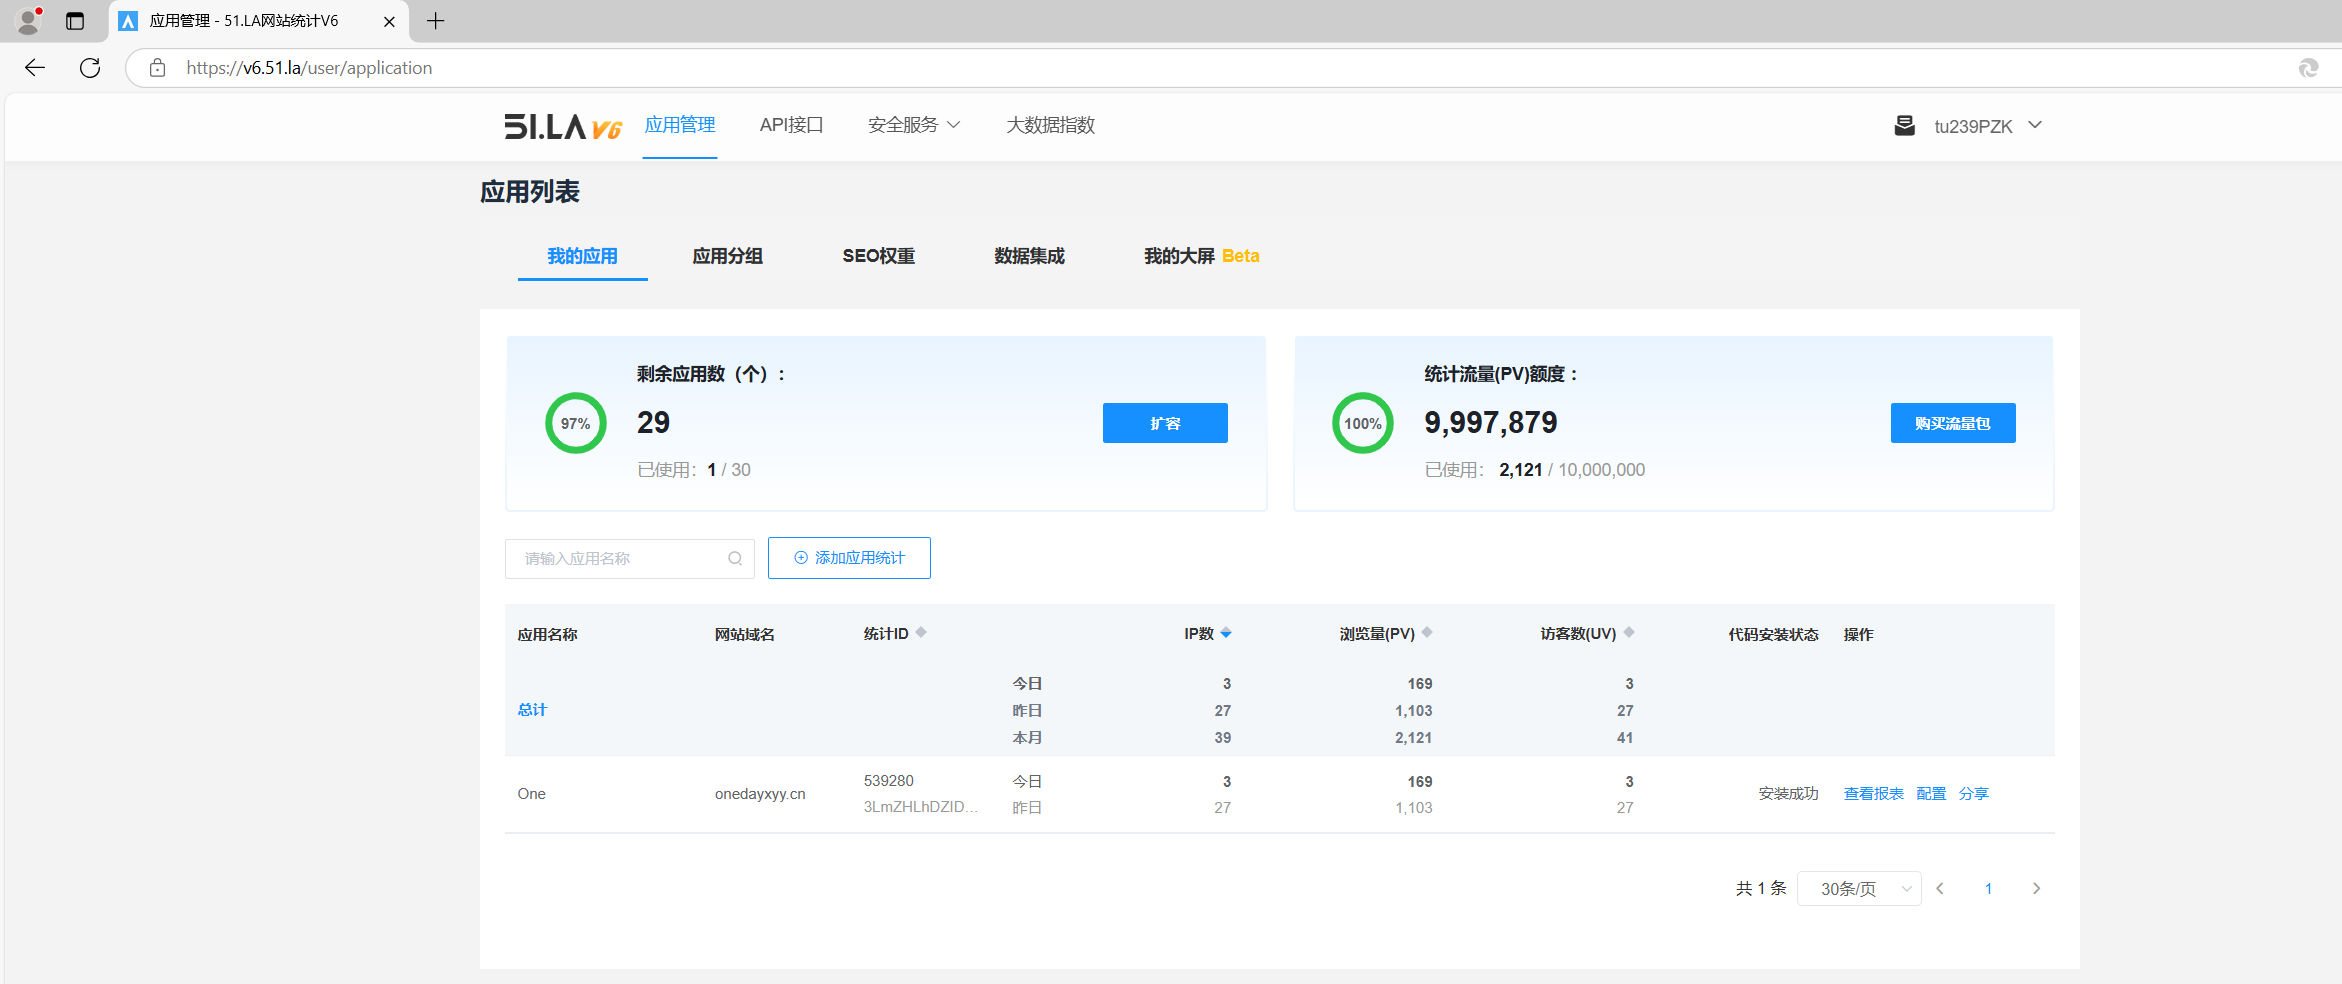
Task: Sort table by 访客数(UV) column sorter
Action: (x=1629, y=632)
